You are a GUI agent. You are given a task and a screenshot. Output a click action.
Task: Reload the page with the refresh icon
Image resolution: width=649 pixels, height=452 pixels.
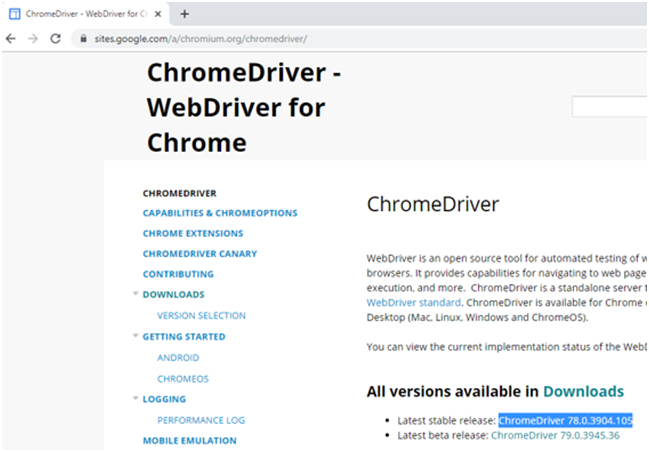click(x=55, y=39)
